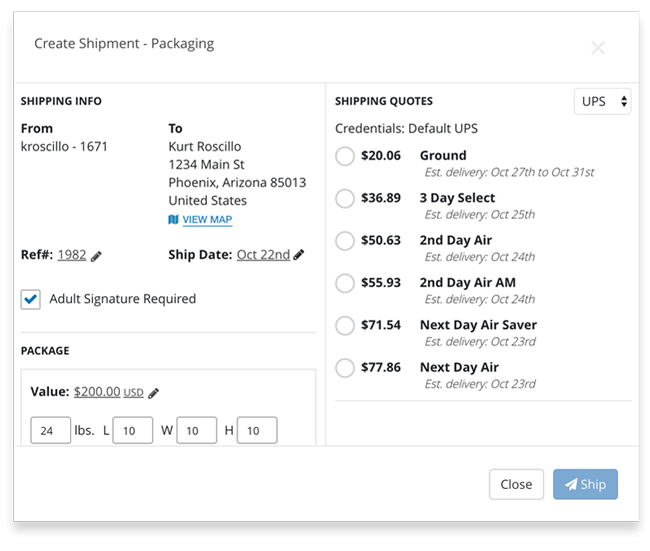This screenshot has width=650, height=551.
Task: Select the Ground $20.06 shipping option
Action: point(345,156)
